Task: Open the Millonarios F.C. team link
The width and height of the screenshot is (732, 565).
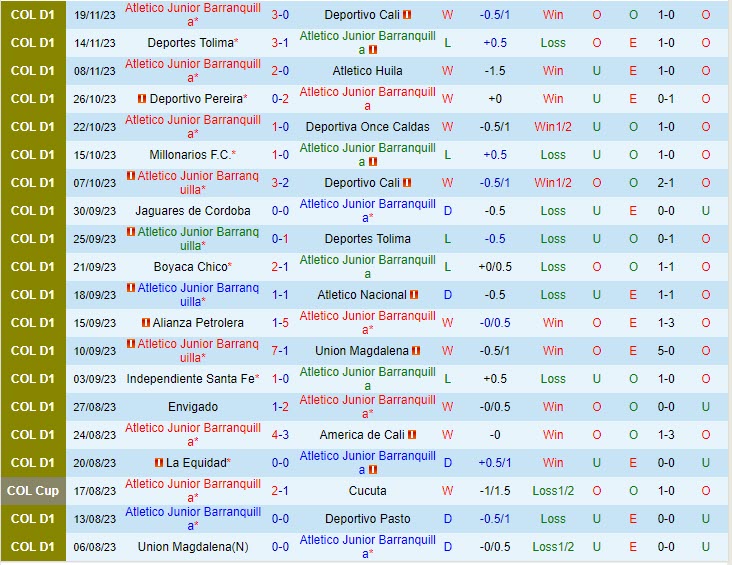Action: pos(190,155)
